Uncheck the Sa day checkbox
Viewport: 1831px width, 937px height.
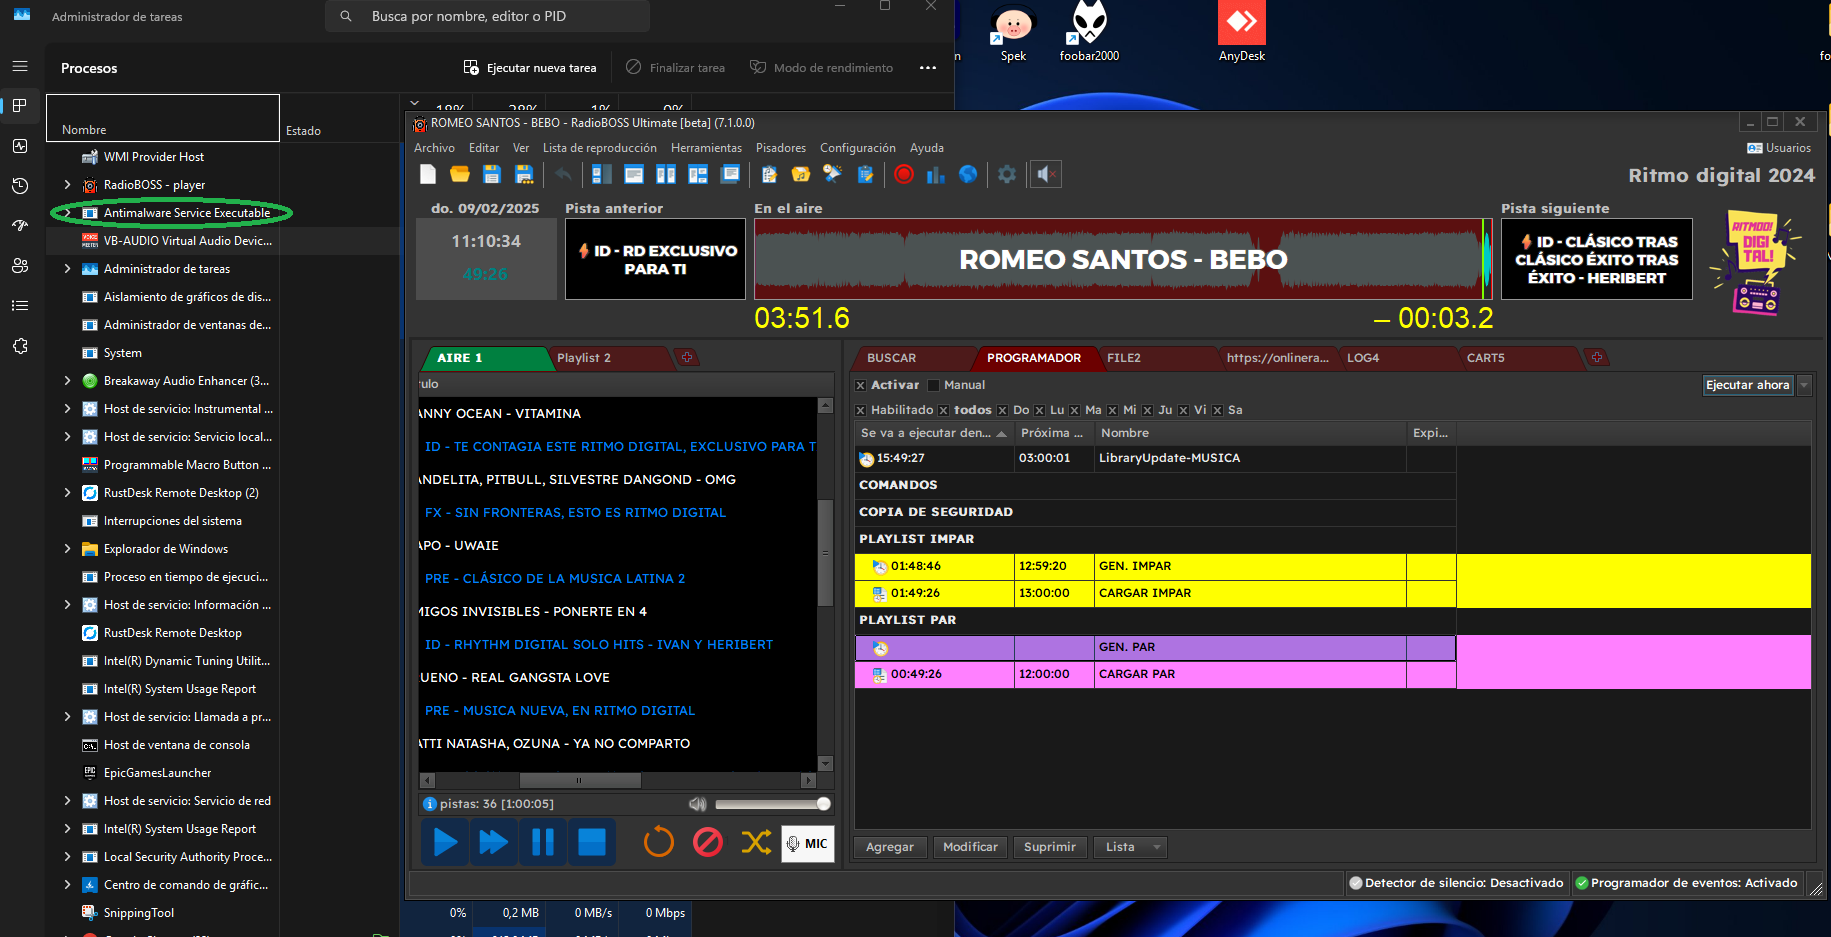click(x=1217, y=410)
